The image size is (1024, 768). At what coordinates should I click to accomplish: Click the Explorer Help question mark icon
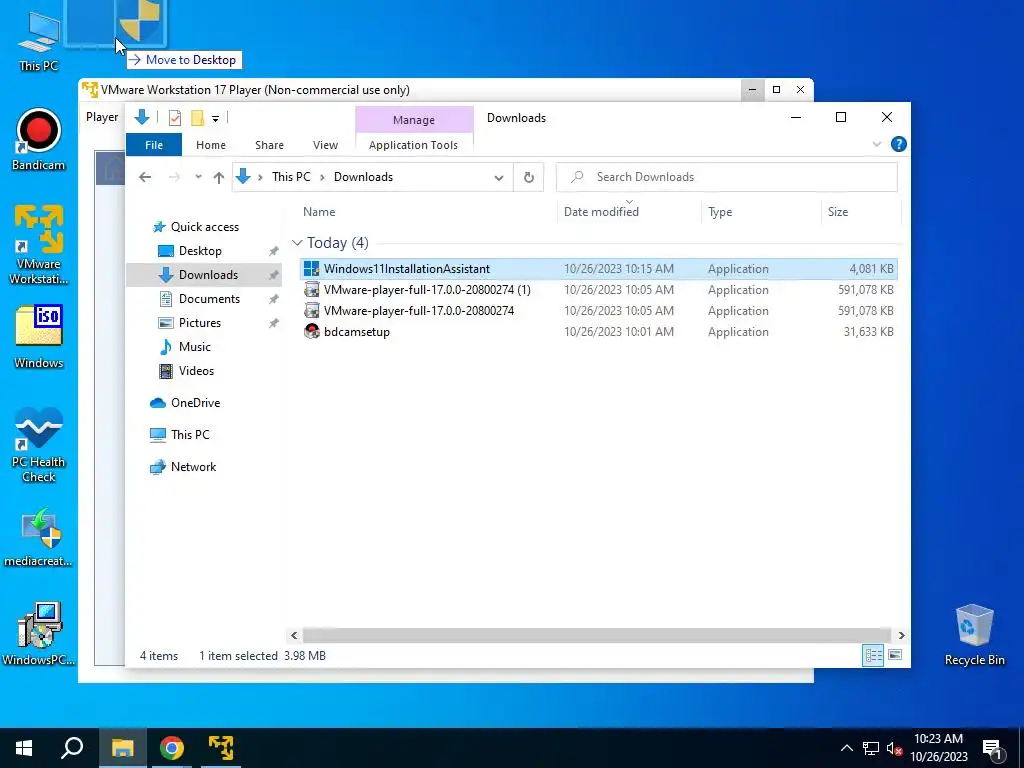point(899,144)
